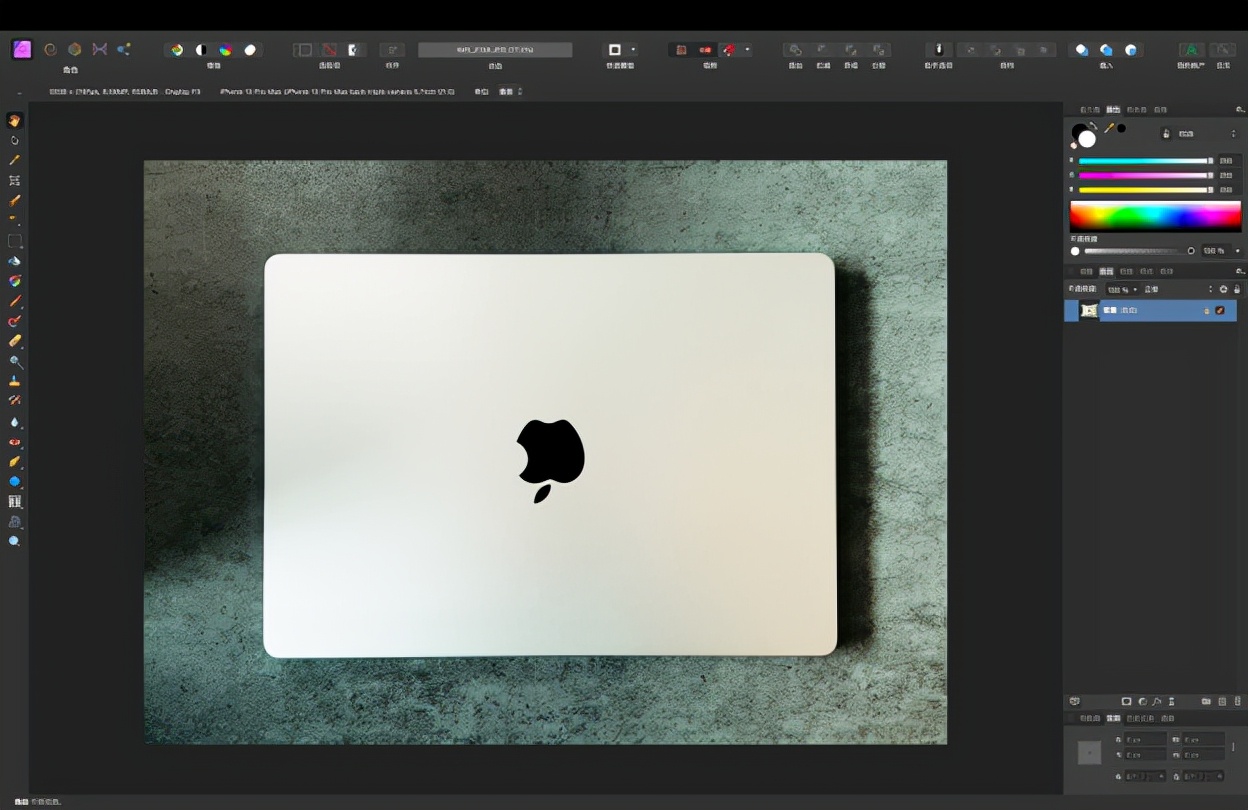Toggle visibility of the selected layer
The width and height of the screenshot is (1248, 810).
[x=1220, y=311]
